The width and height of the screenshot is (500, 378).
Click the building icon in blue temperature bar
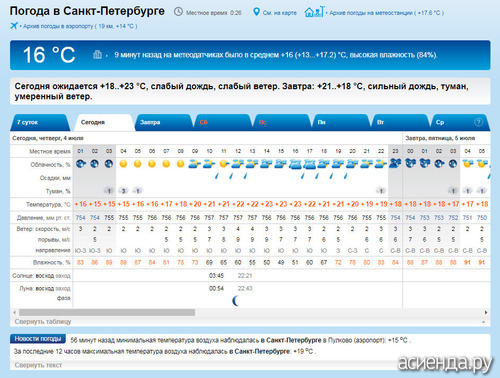[x=97, y=54]
